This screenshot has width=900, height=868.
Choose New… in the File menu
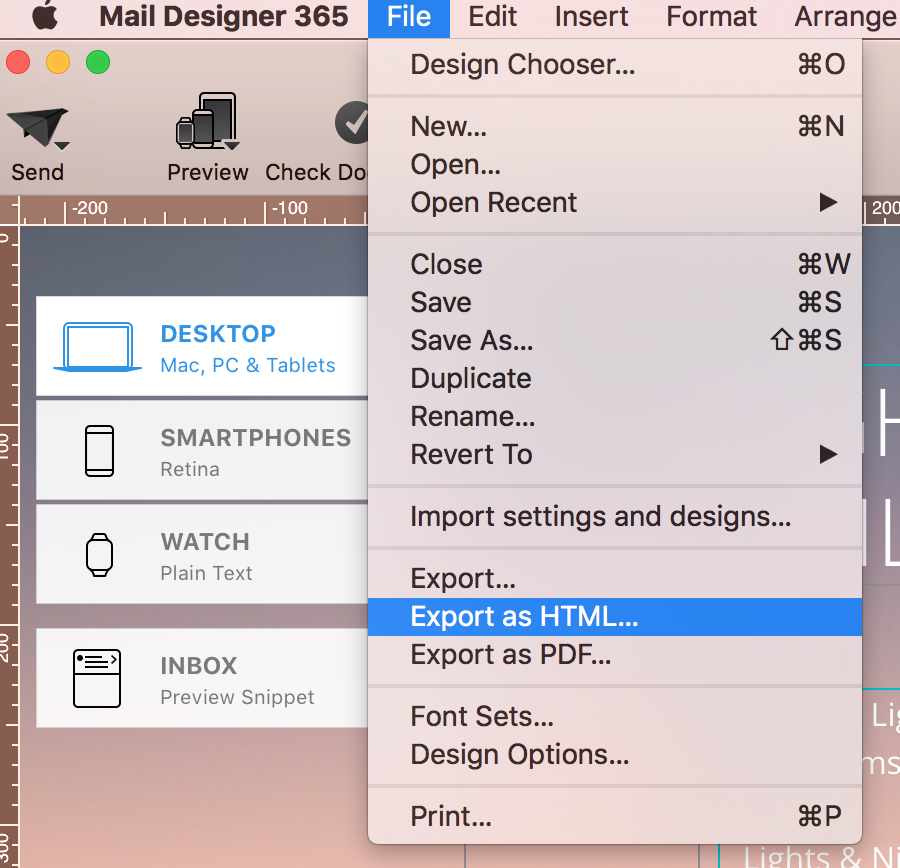tap(615, 126)
